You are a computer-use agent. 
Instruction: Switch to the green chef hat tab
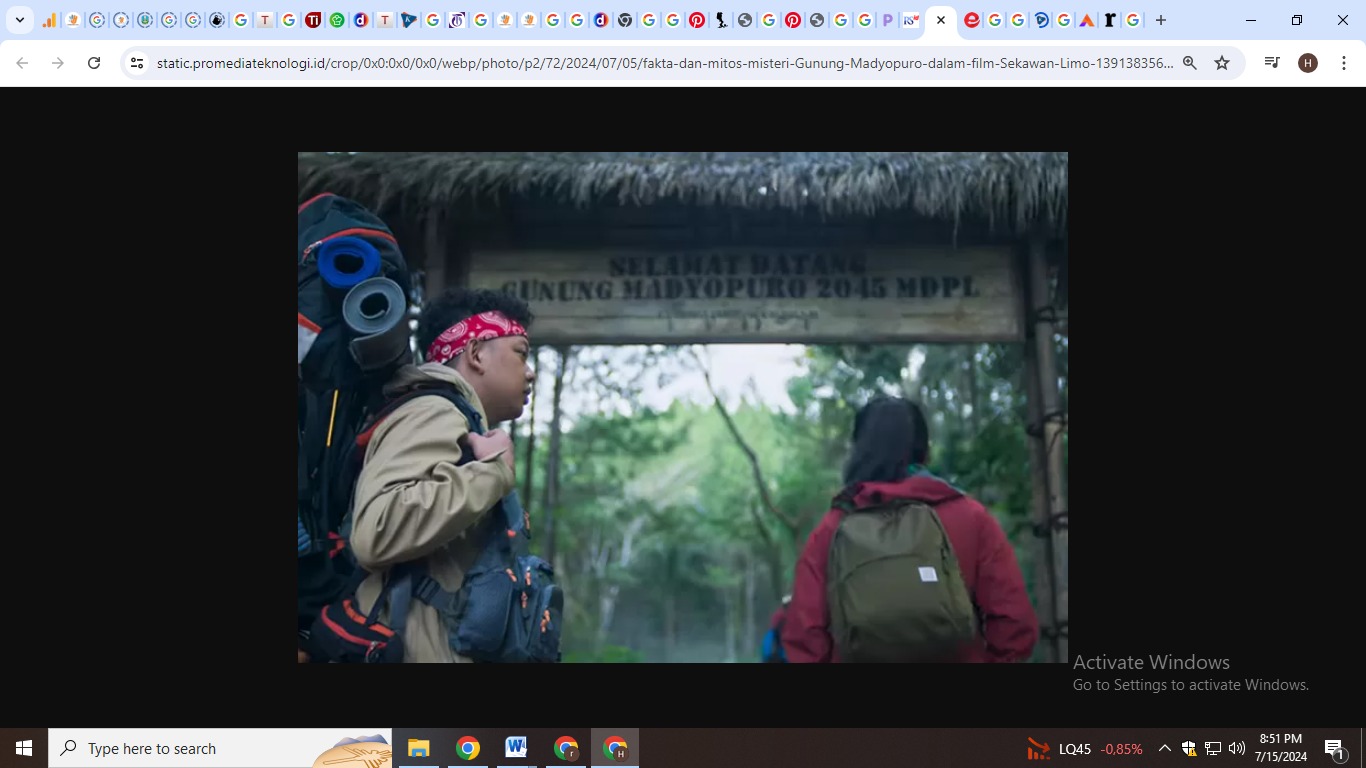[337, 20]
